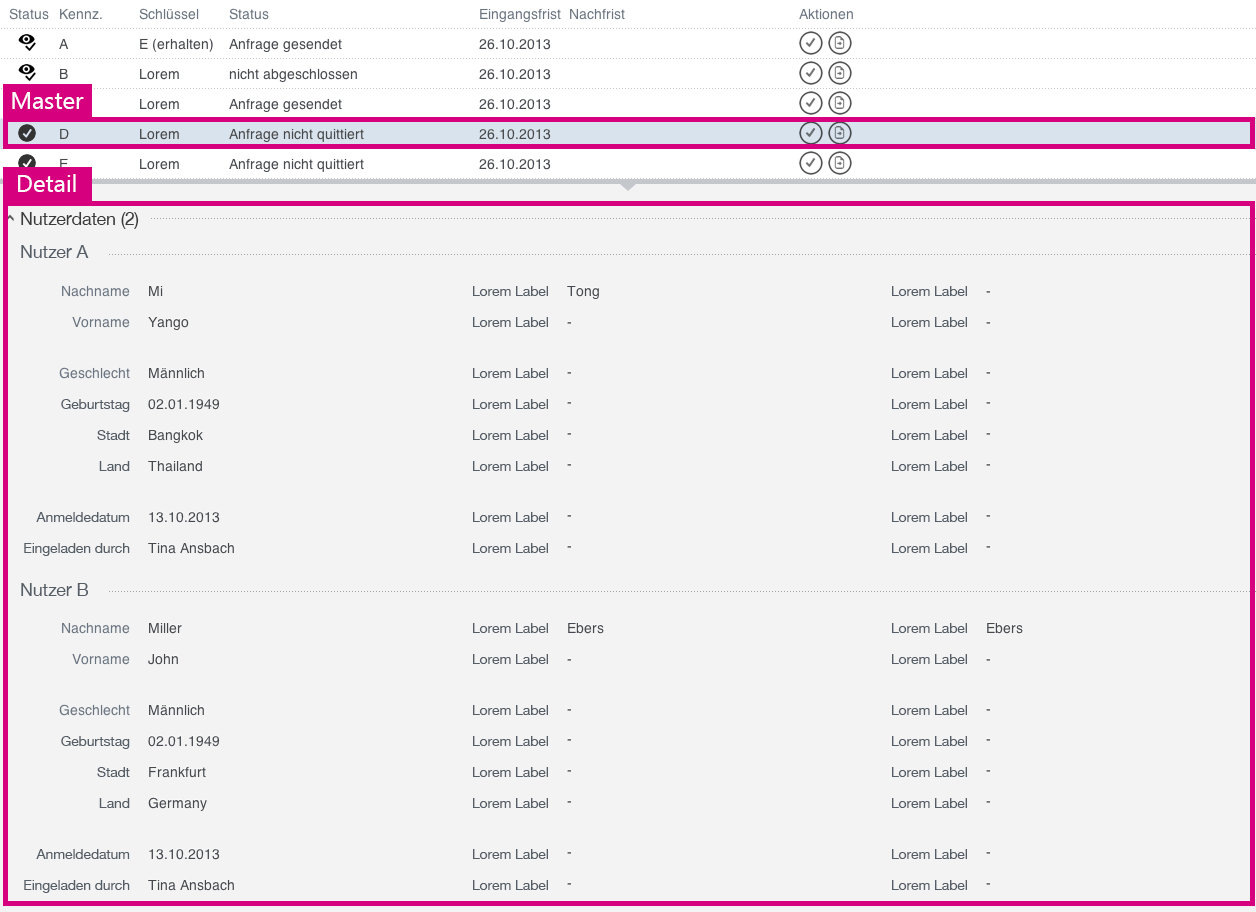Click the Status header next to Schlüssel
This screenshot has height=912, width=1256.
click(249, 14)
